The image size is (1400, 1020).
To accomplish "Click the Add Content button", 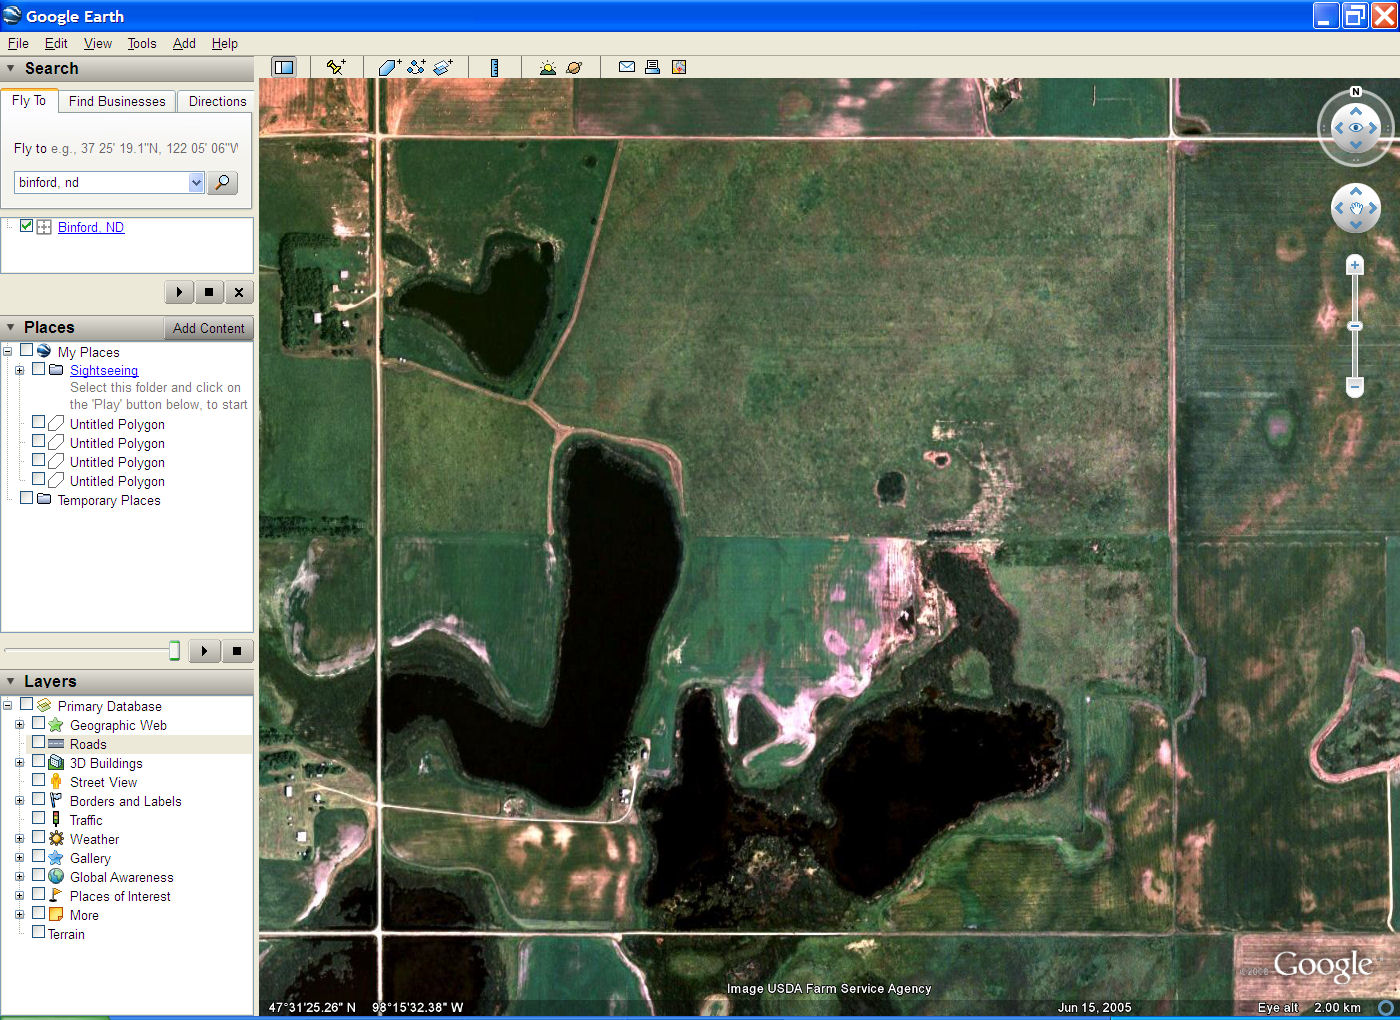I will pyautogui.click(x=208, y=328).
